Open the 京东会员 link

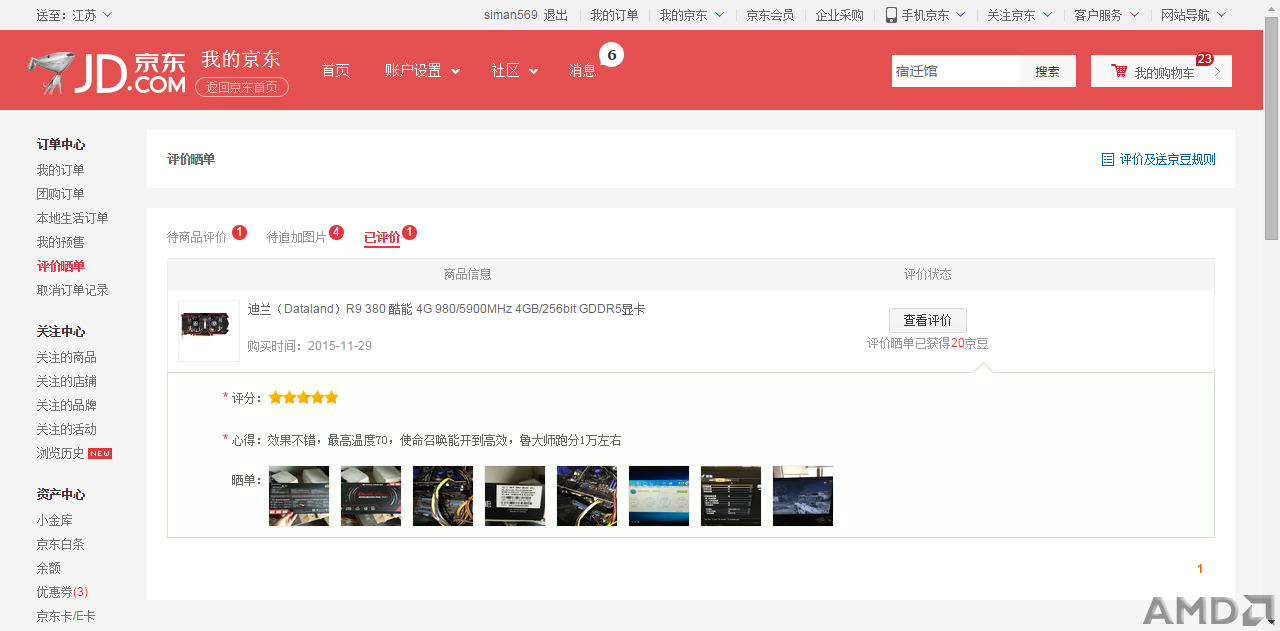click(770, 15)
